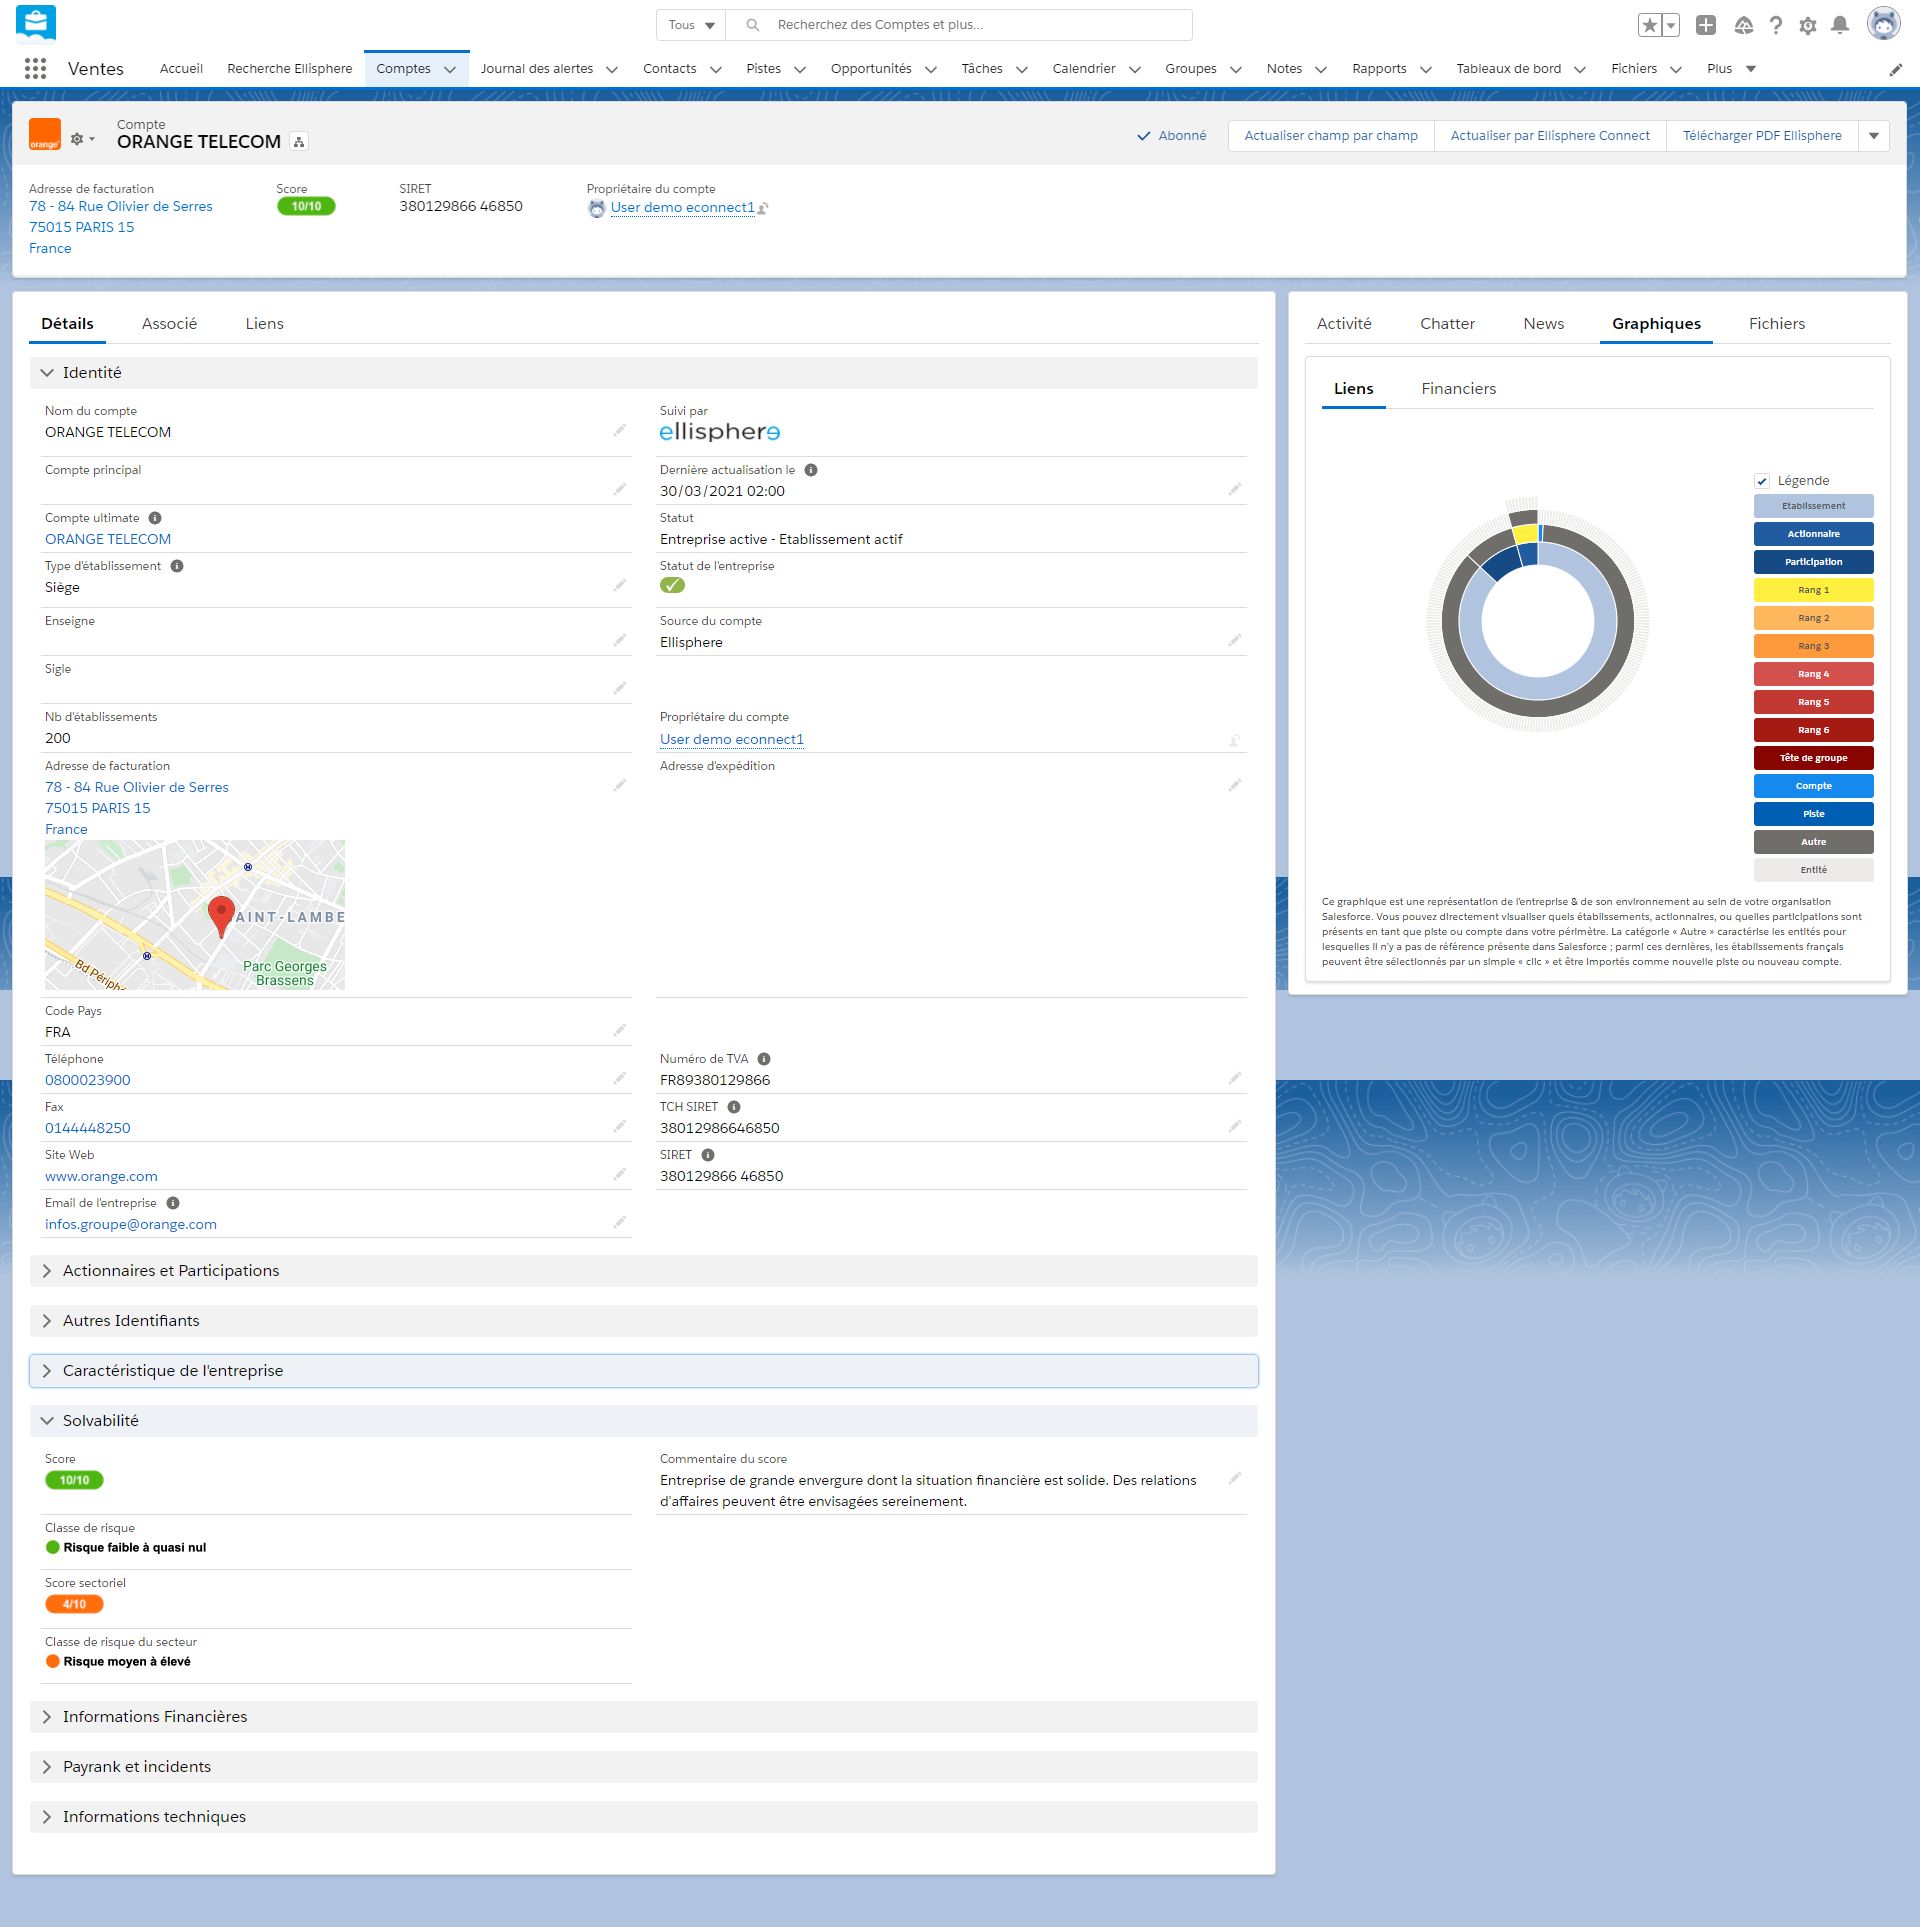This screenshot has width=1920, height=1927.
Task: Open the gear menu beside account logo
Action: point(82,139)
